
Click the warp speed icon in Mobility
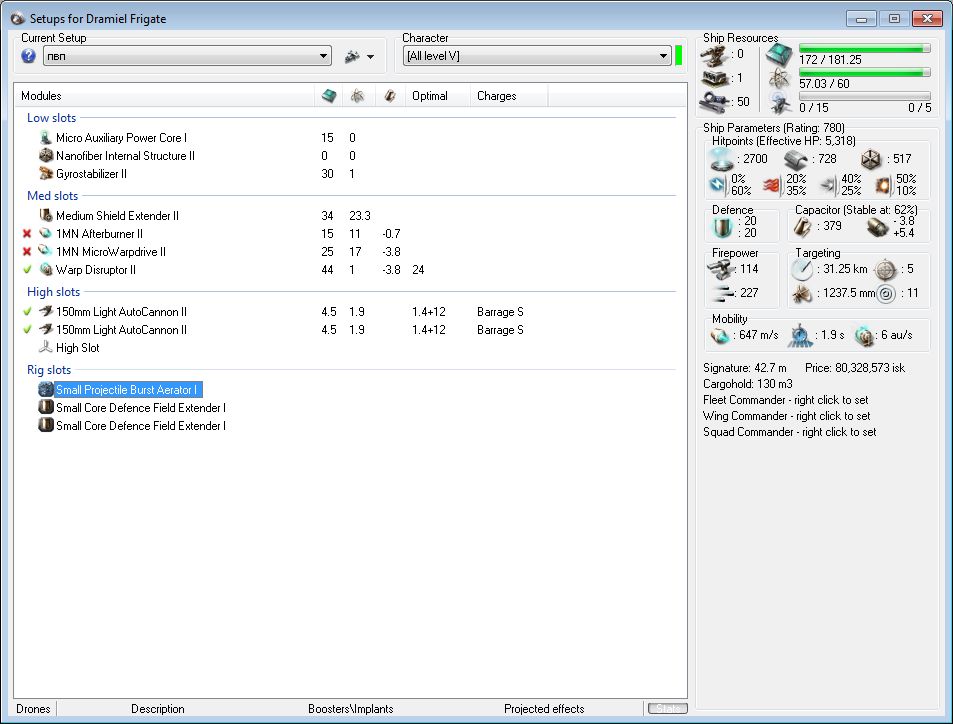864,336
